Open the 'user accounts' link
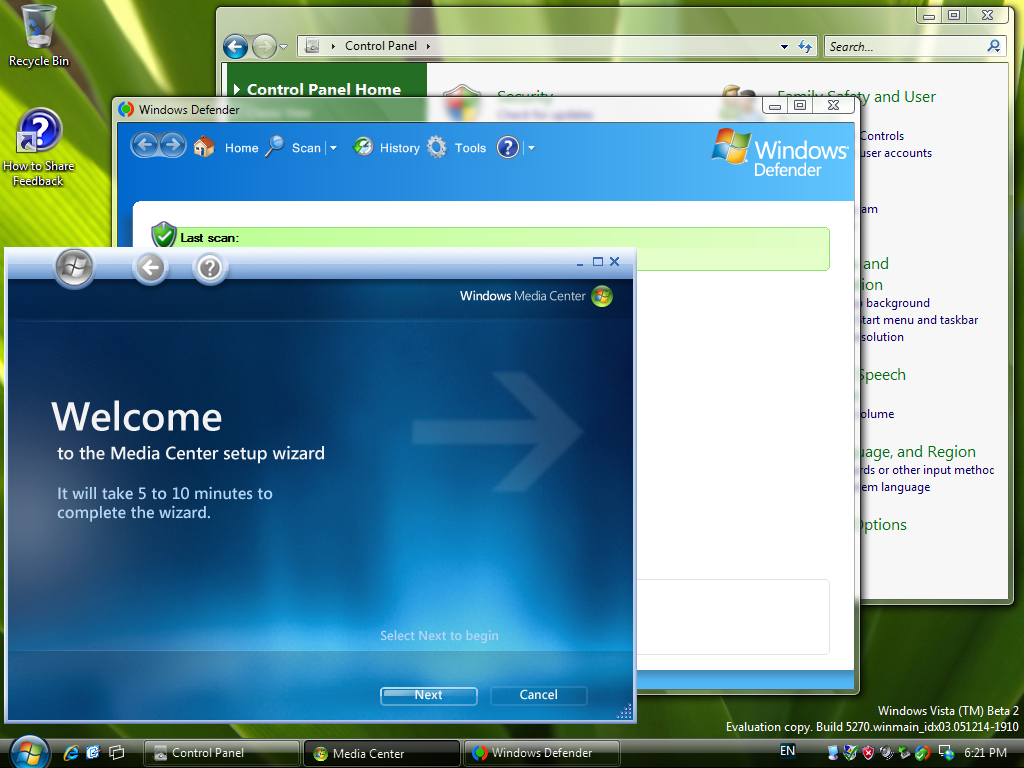Image resolution: width=1024 pixels, height=768 pixels. tap(896, 153)
